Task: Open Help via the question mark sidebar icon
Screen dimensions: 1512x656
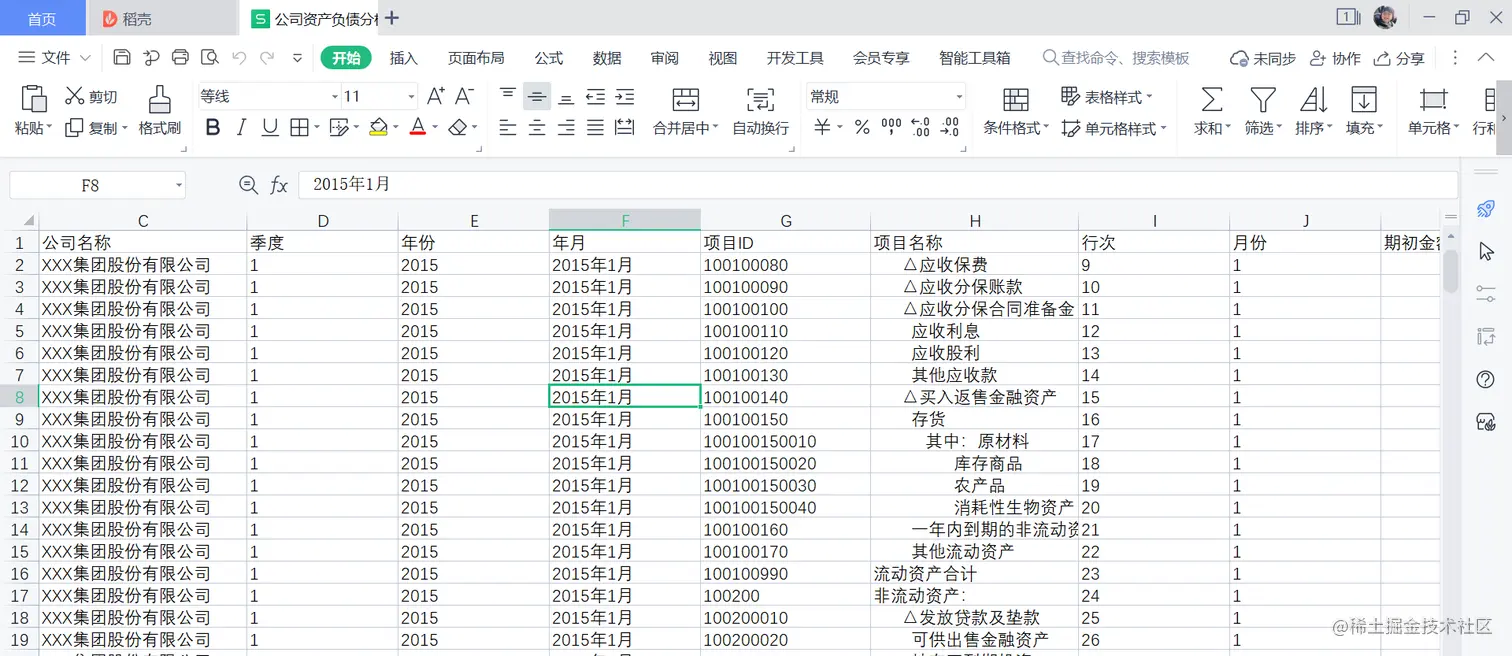Action: tap(1484, 379)
